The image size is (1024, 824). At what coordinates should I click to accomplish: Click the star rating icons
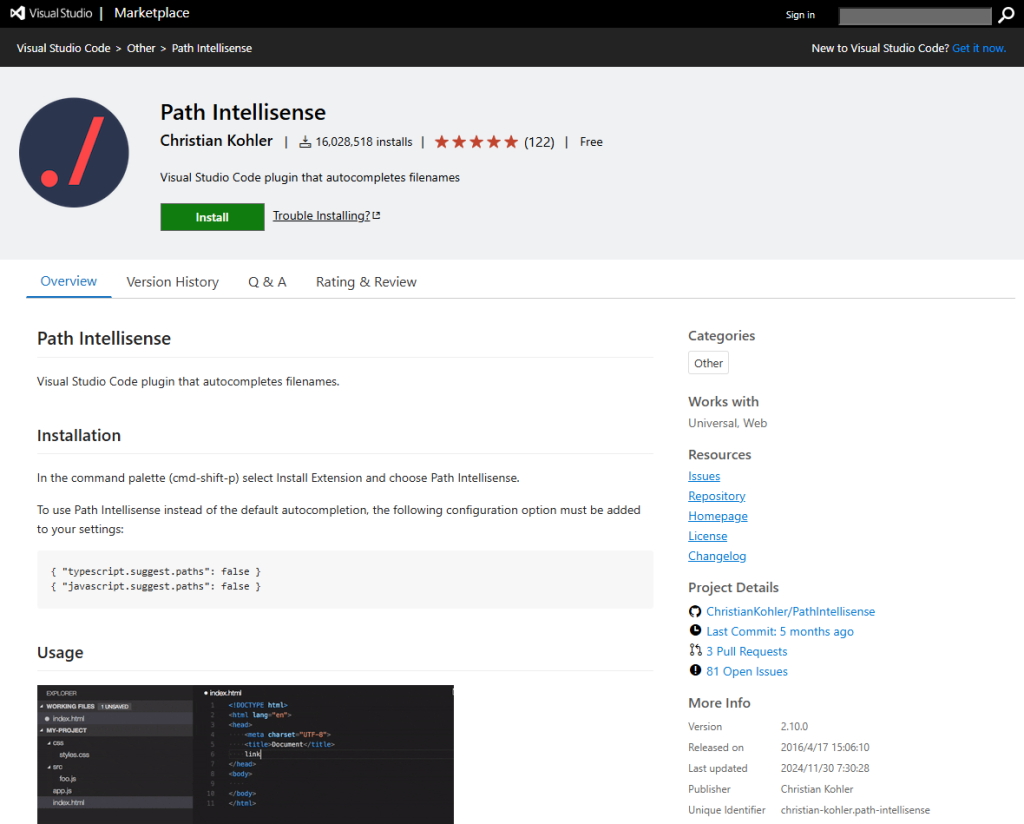[x=476, y=142]
